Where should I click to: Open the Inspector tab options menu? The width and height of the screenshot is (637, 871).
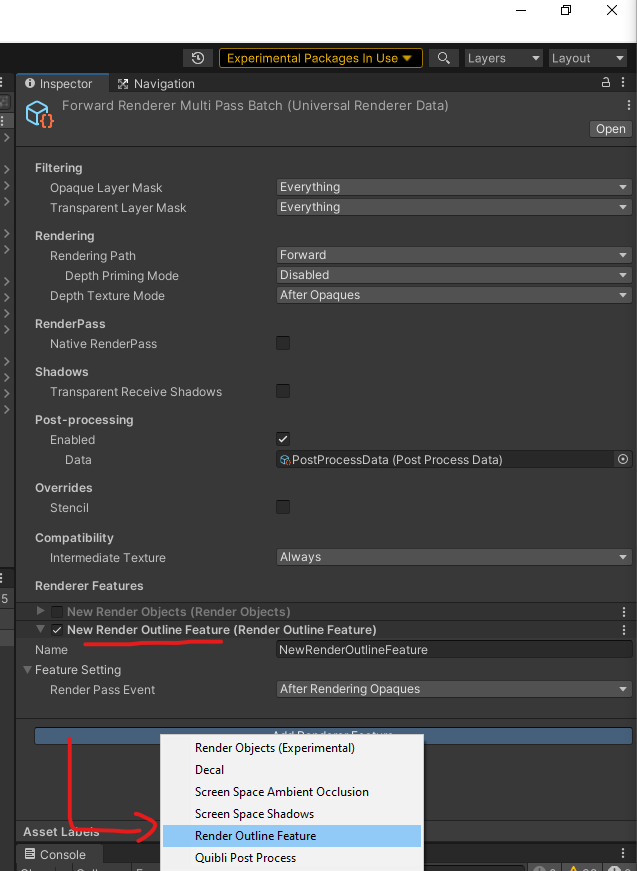(x=624, y=83)
